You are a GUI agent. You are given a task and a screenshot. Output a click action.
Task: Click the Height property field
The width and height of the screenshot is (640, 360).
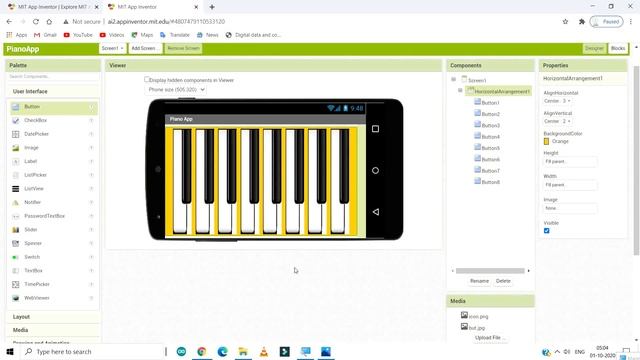point(570,162)
